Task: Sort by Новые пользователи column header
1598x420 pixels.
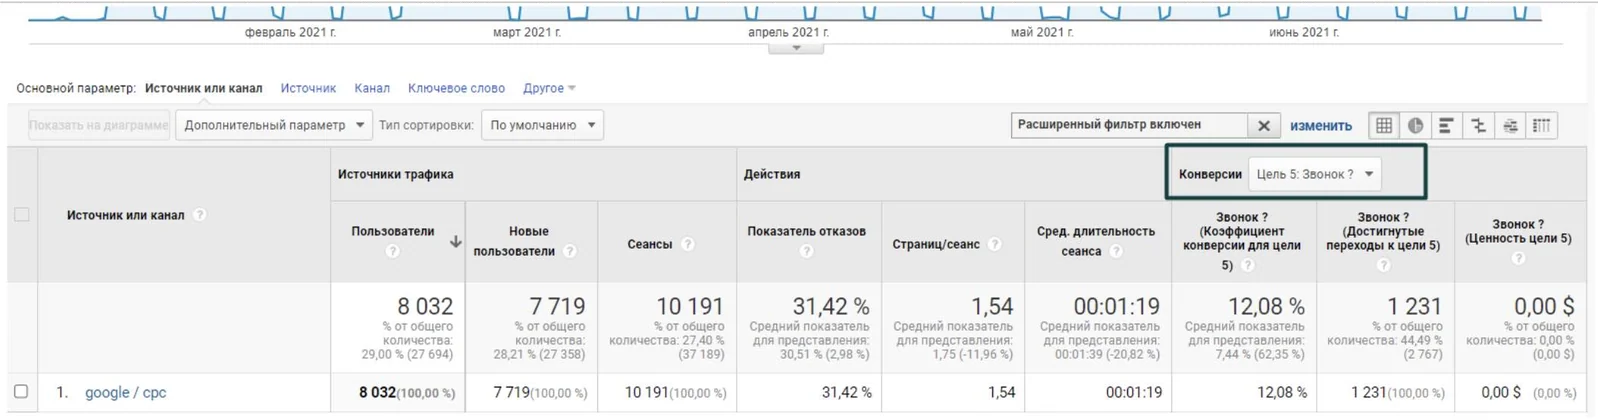Action: [x=514, y=241]
